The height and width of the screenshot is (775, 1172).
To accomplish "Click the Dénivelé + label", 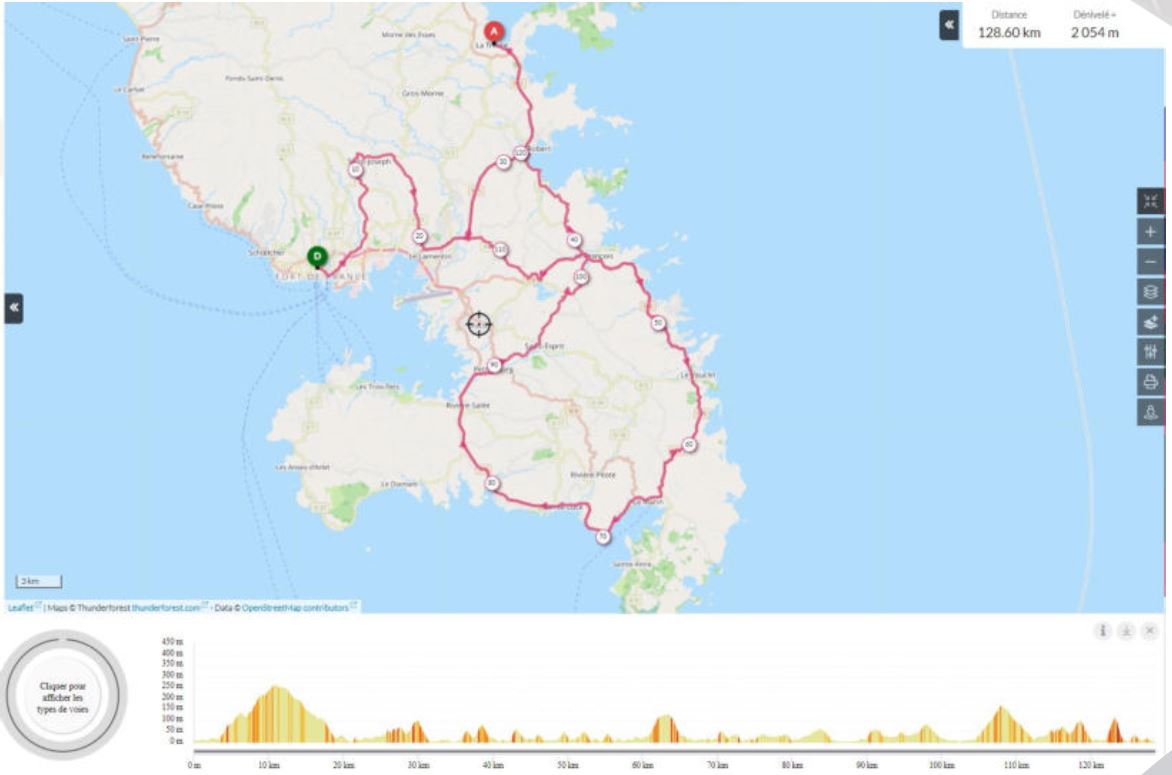I will [1094, 15].
